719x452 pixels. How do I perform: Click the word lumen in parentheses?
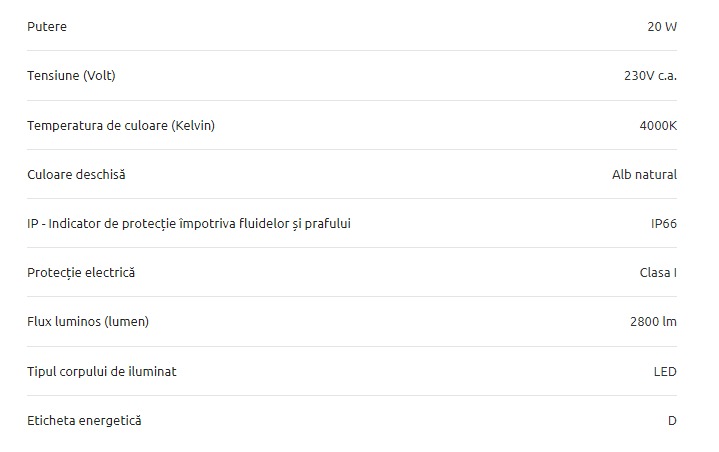point(127,322)
